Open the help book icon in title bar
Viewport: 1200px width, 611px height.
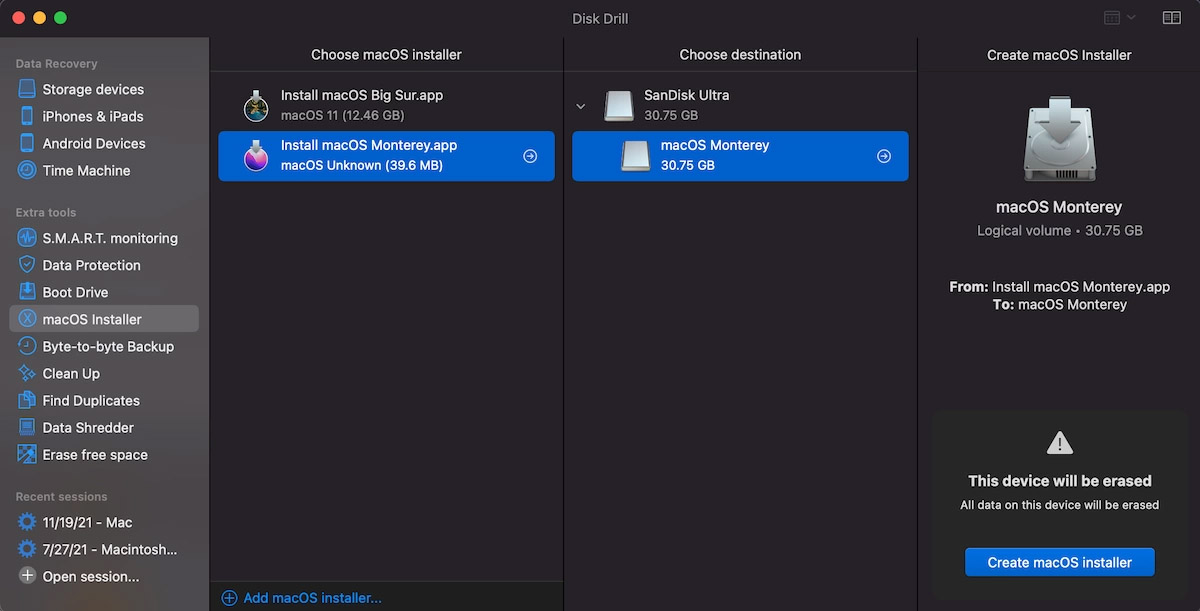coord(1171,18)
